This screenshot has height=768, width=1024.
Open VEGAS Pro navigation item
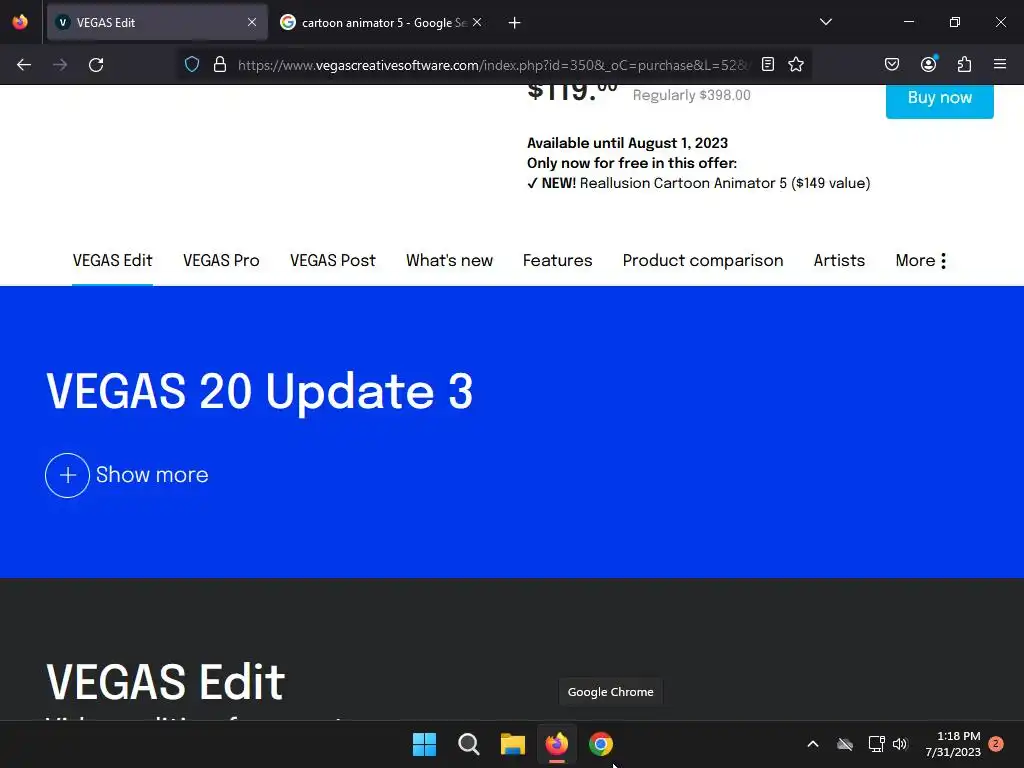click(221, 261)
